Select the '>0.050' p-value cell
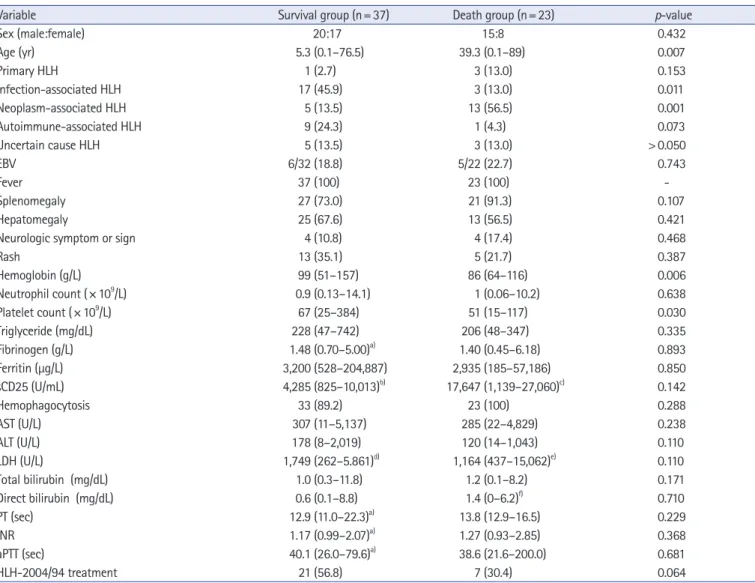The height and width of the screenshot is (583, 755). (667, 145)
